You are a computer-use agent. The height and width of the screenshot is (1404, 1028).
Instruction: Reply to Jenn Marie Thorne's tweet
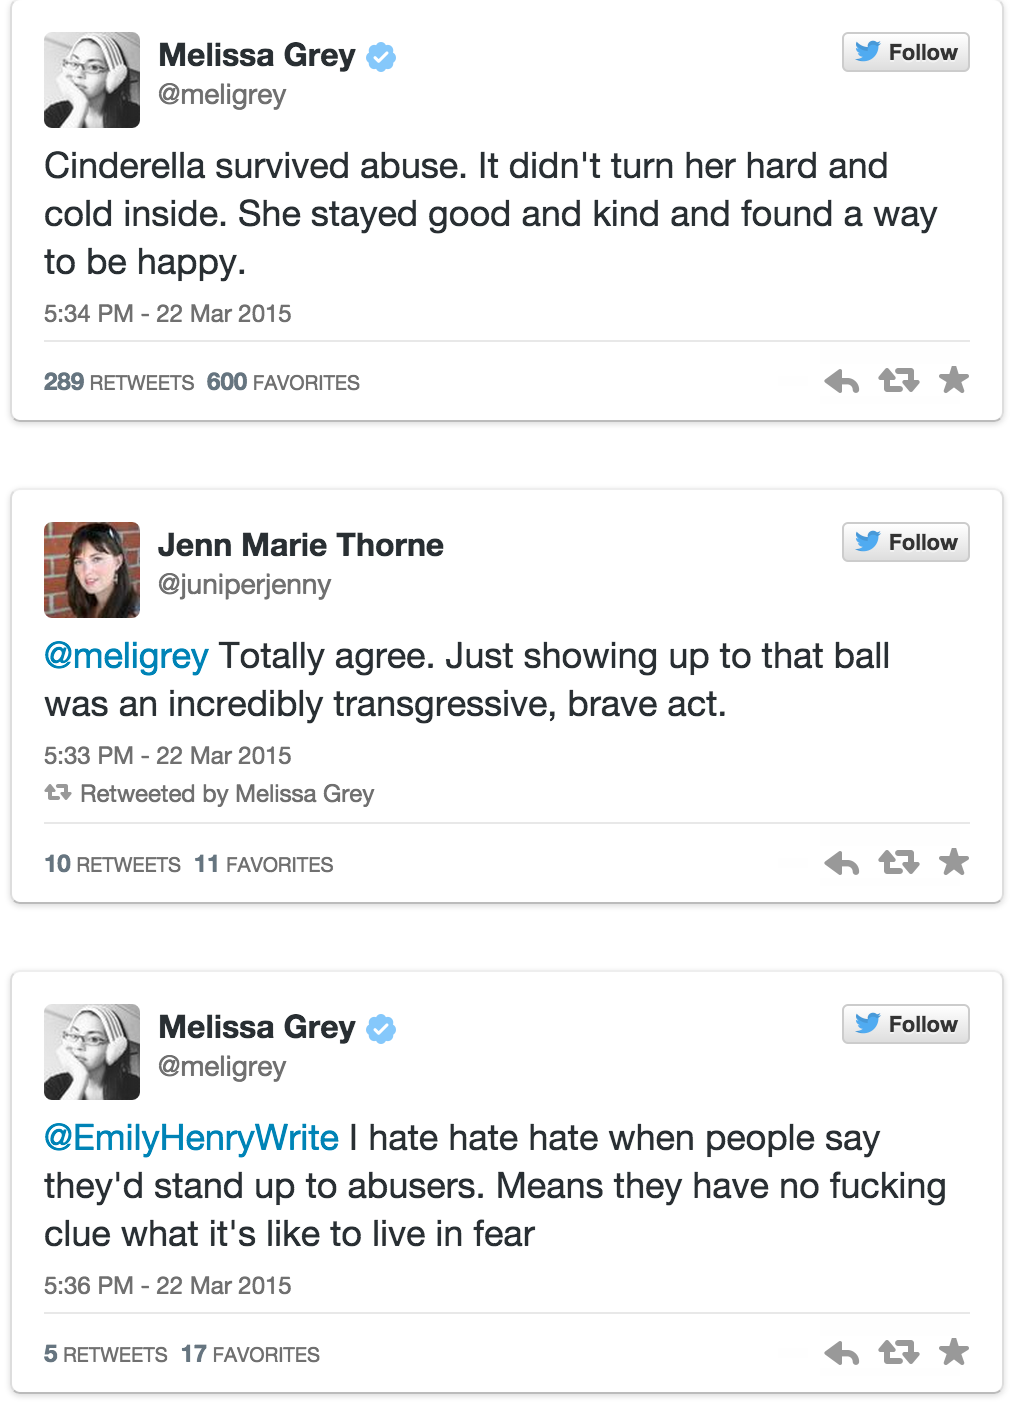point(841,863)
